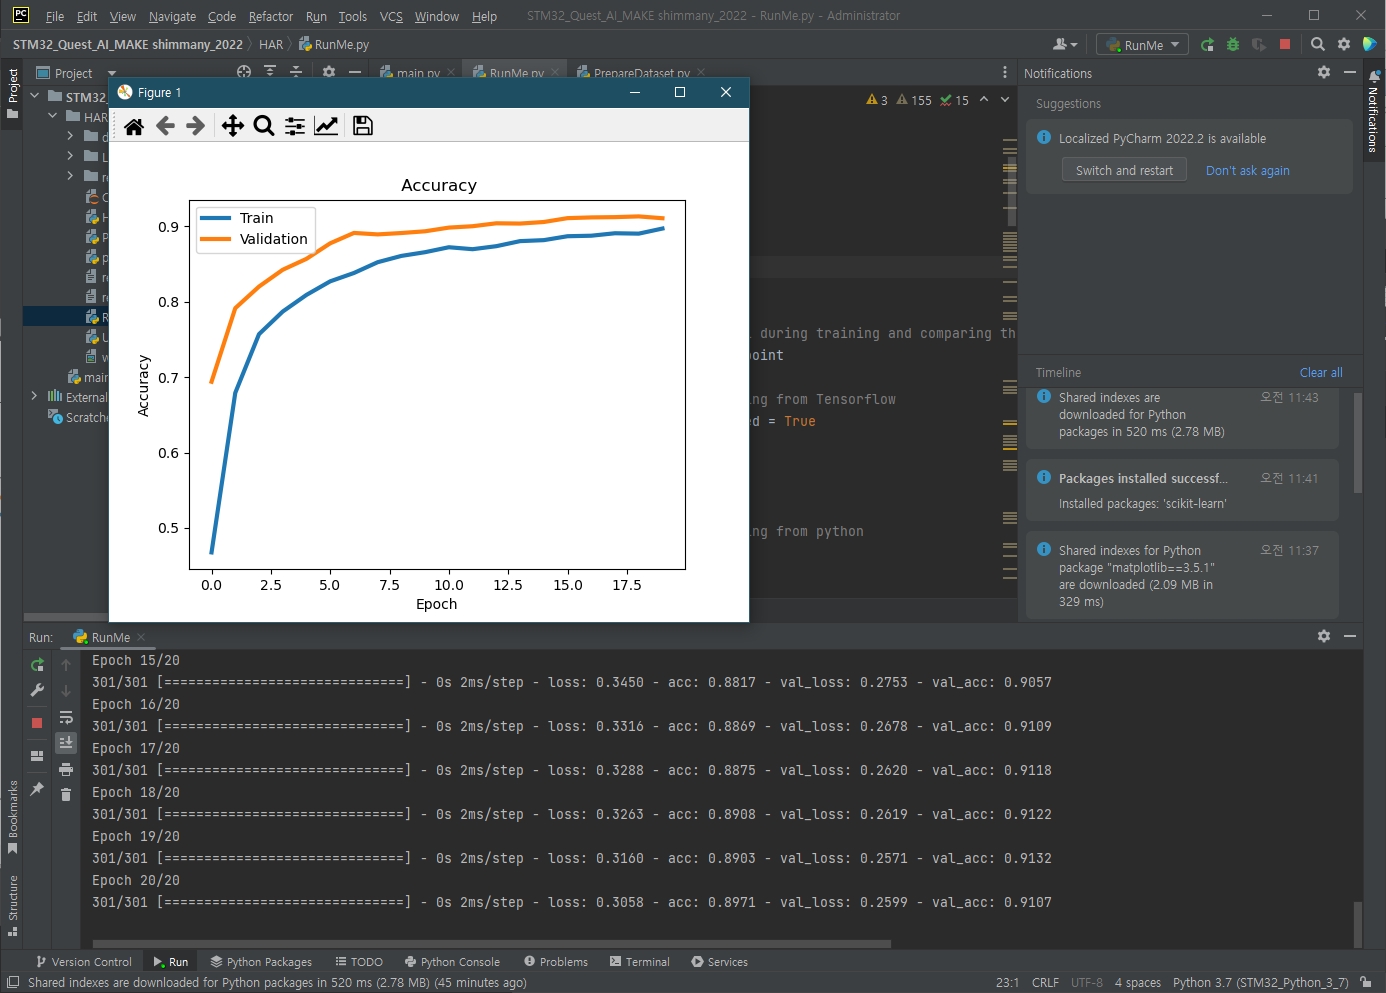Click the HAR breadcrumb in navigation bar
The image size is (1386, 993).
[271, 45]
